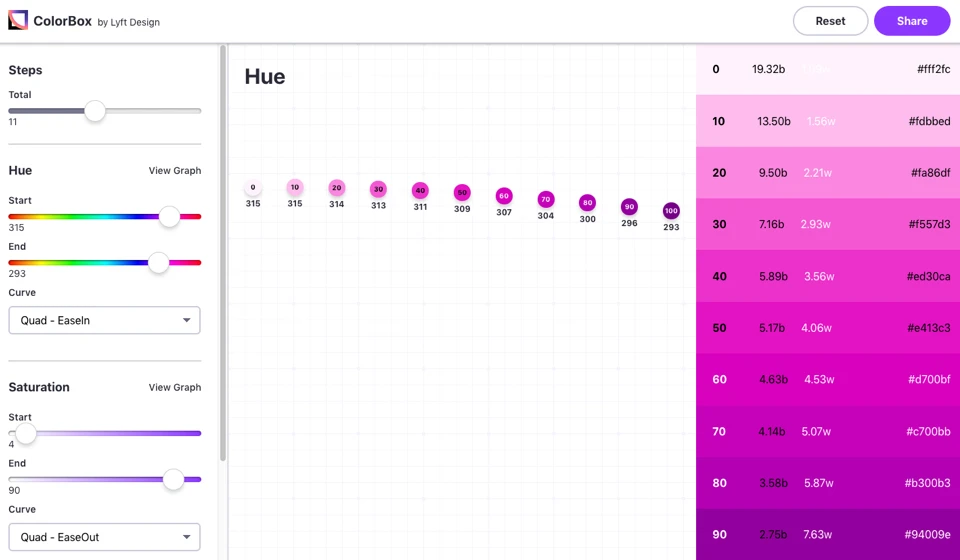Screen dimensions: 960x560
Task: Click the Steps section heading
Action: click(x=25, y=70)
